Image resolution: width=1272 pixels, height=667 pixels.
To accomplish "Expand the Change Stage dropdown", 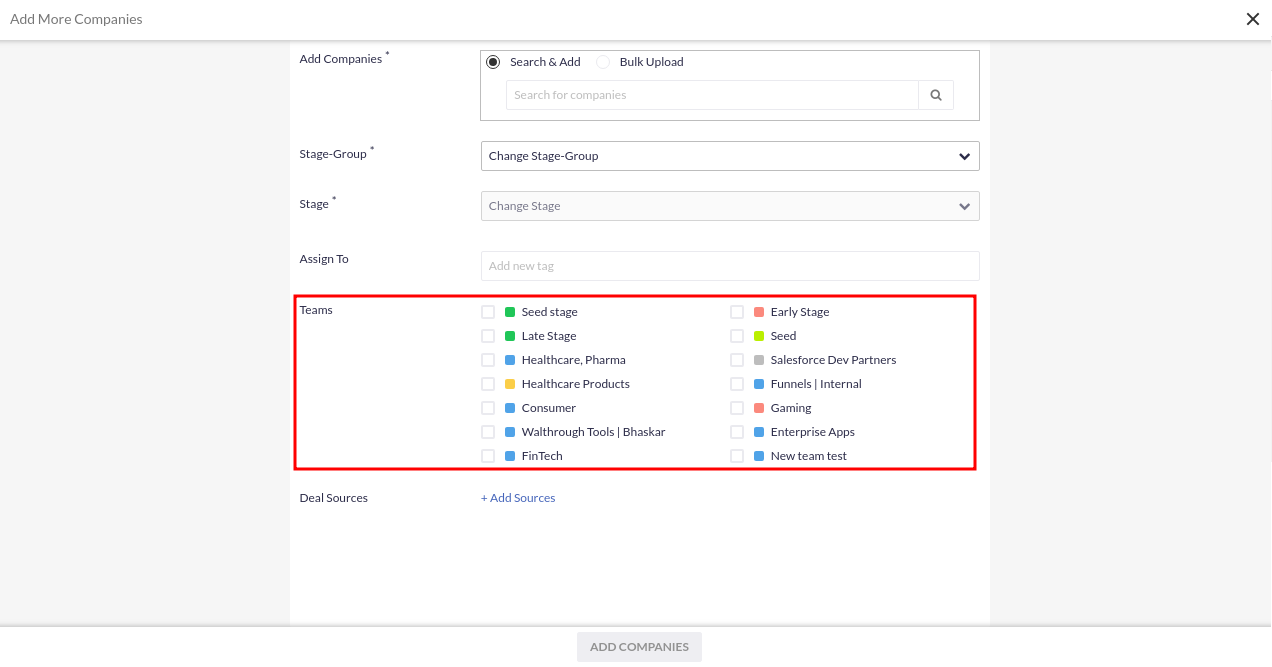I will coord(729,206).
